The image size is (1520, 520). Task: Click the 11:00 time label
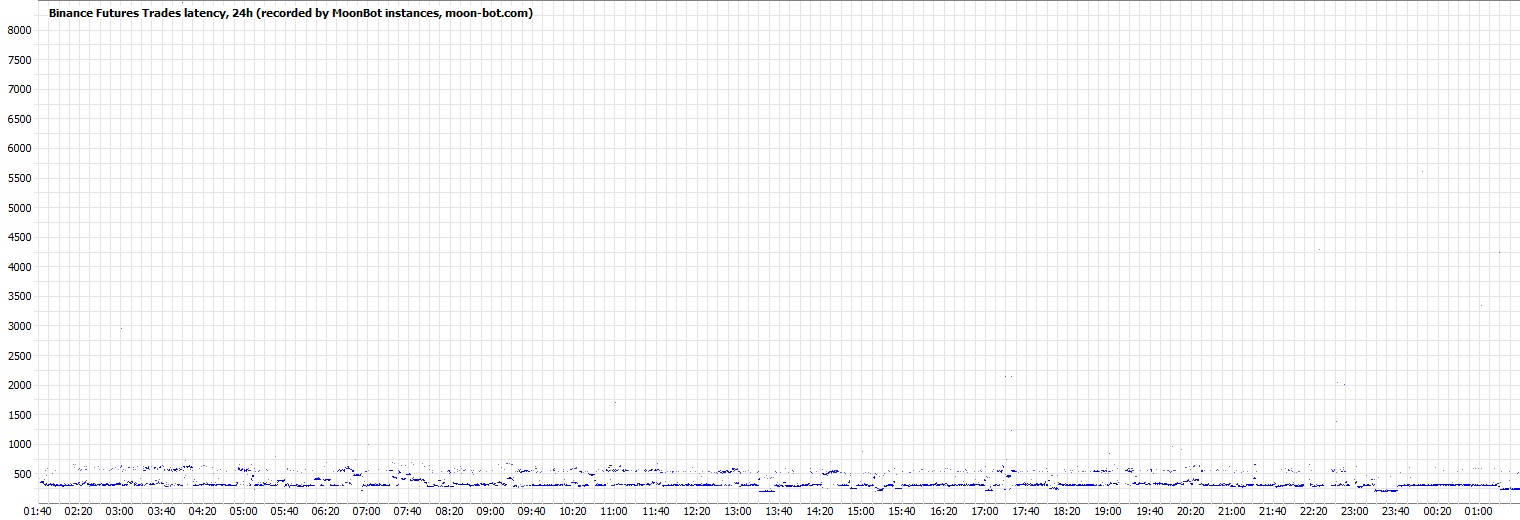(x=614, y=511)
